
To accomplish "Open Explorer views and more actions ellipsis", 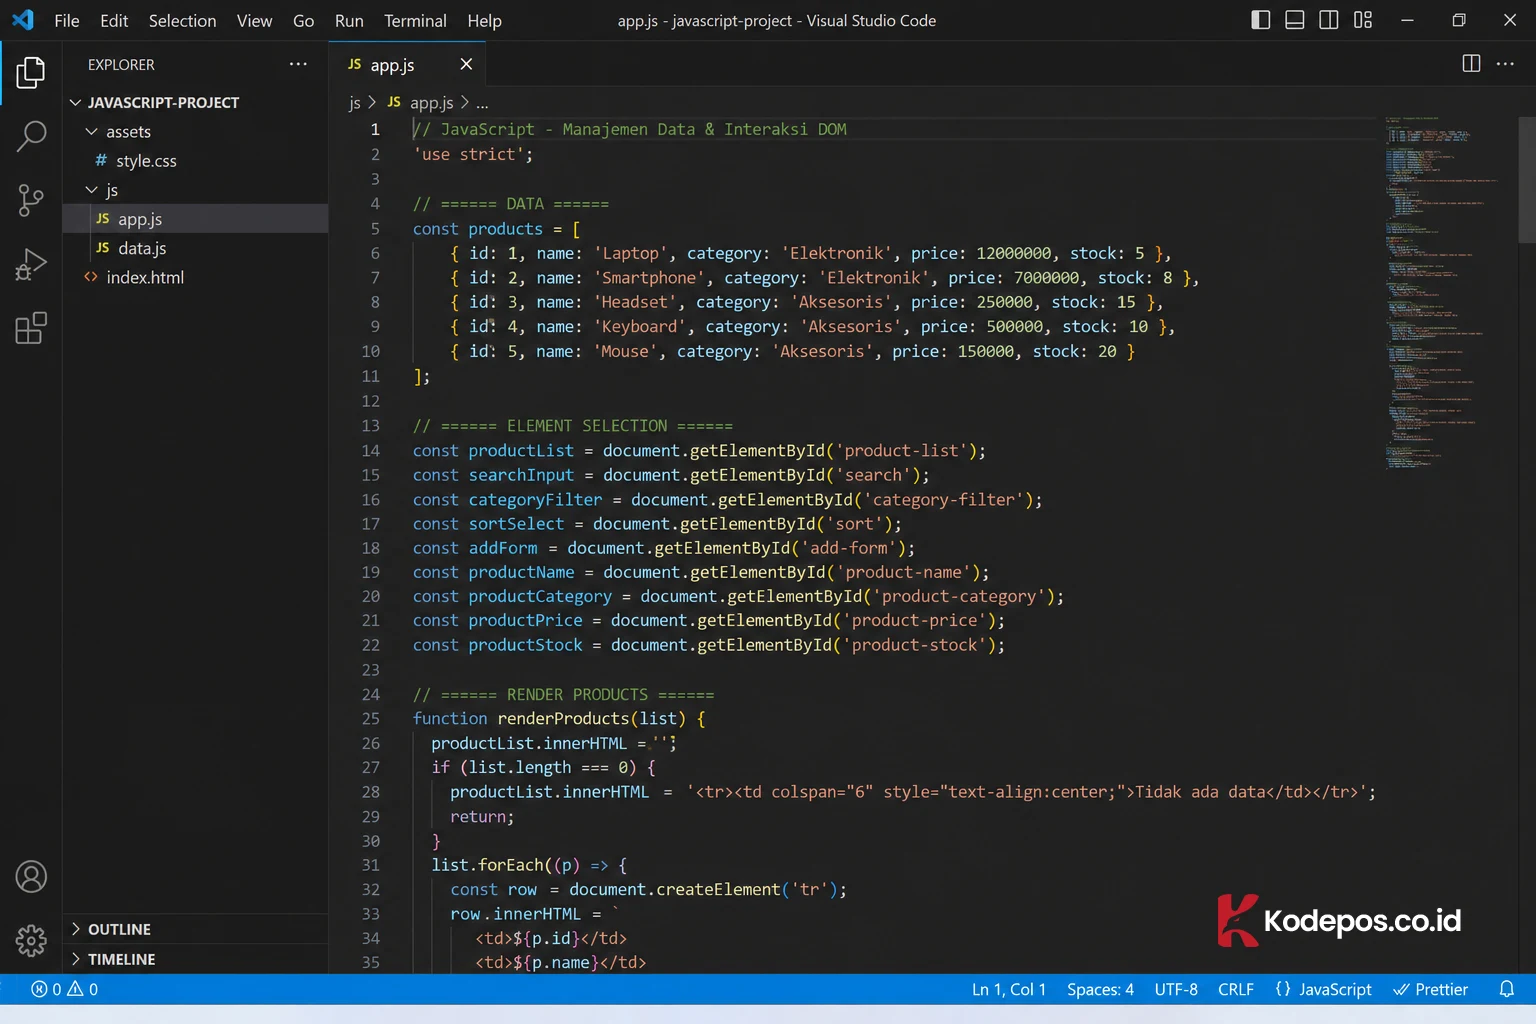I will [298, 64].
